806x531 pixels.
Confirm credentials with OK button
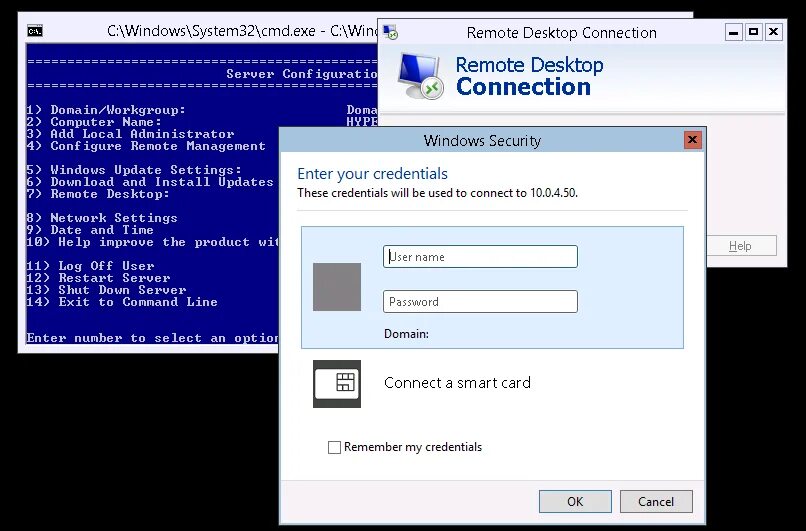coord(575,501)
